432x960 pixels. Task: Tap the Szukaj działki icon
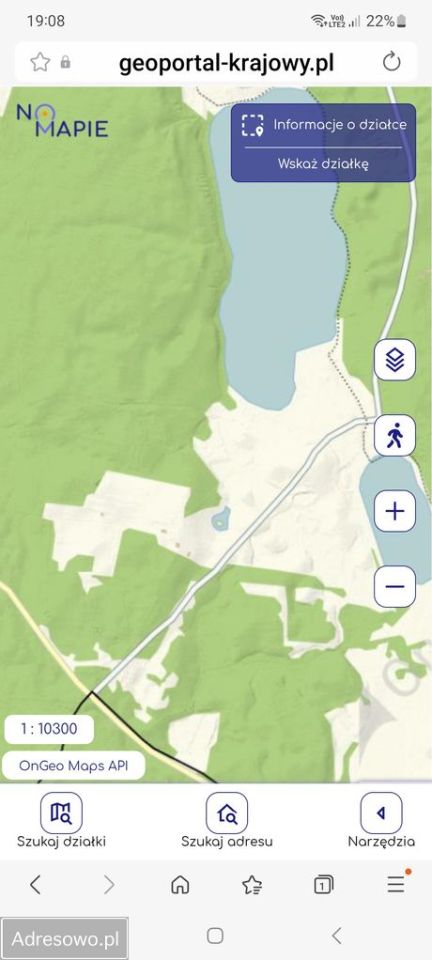point(61,813)
